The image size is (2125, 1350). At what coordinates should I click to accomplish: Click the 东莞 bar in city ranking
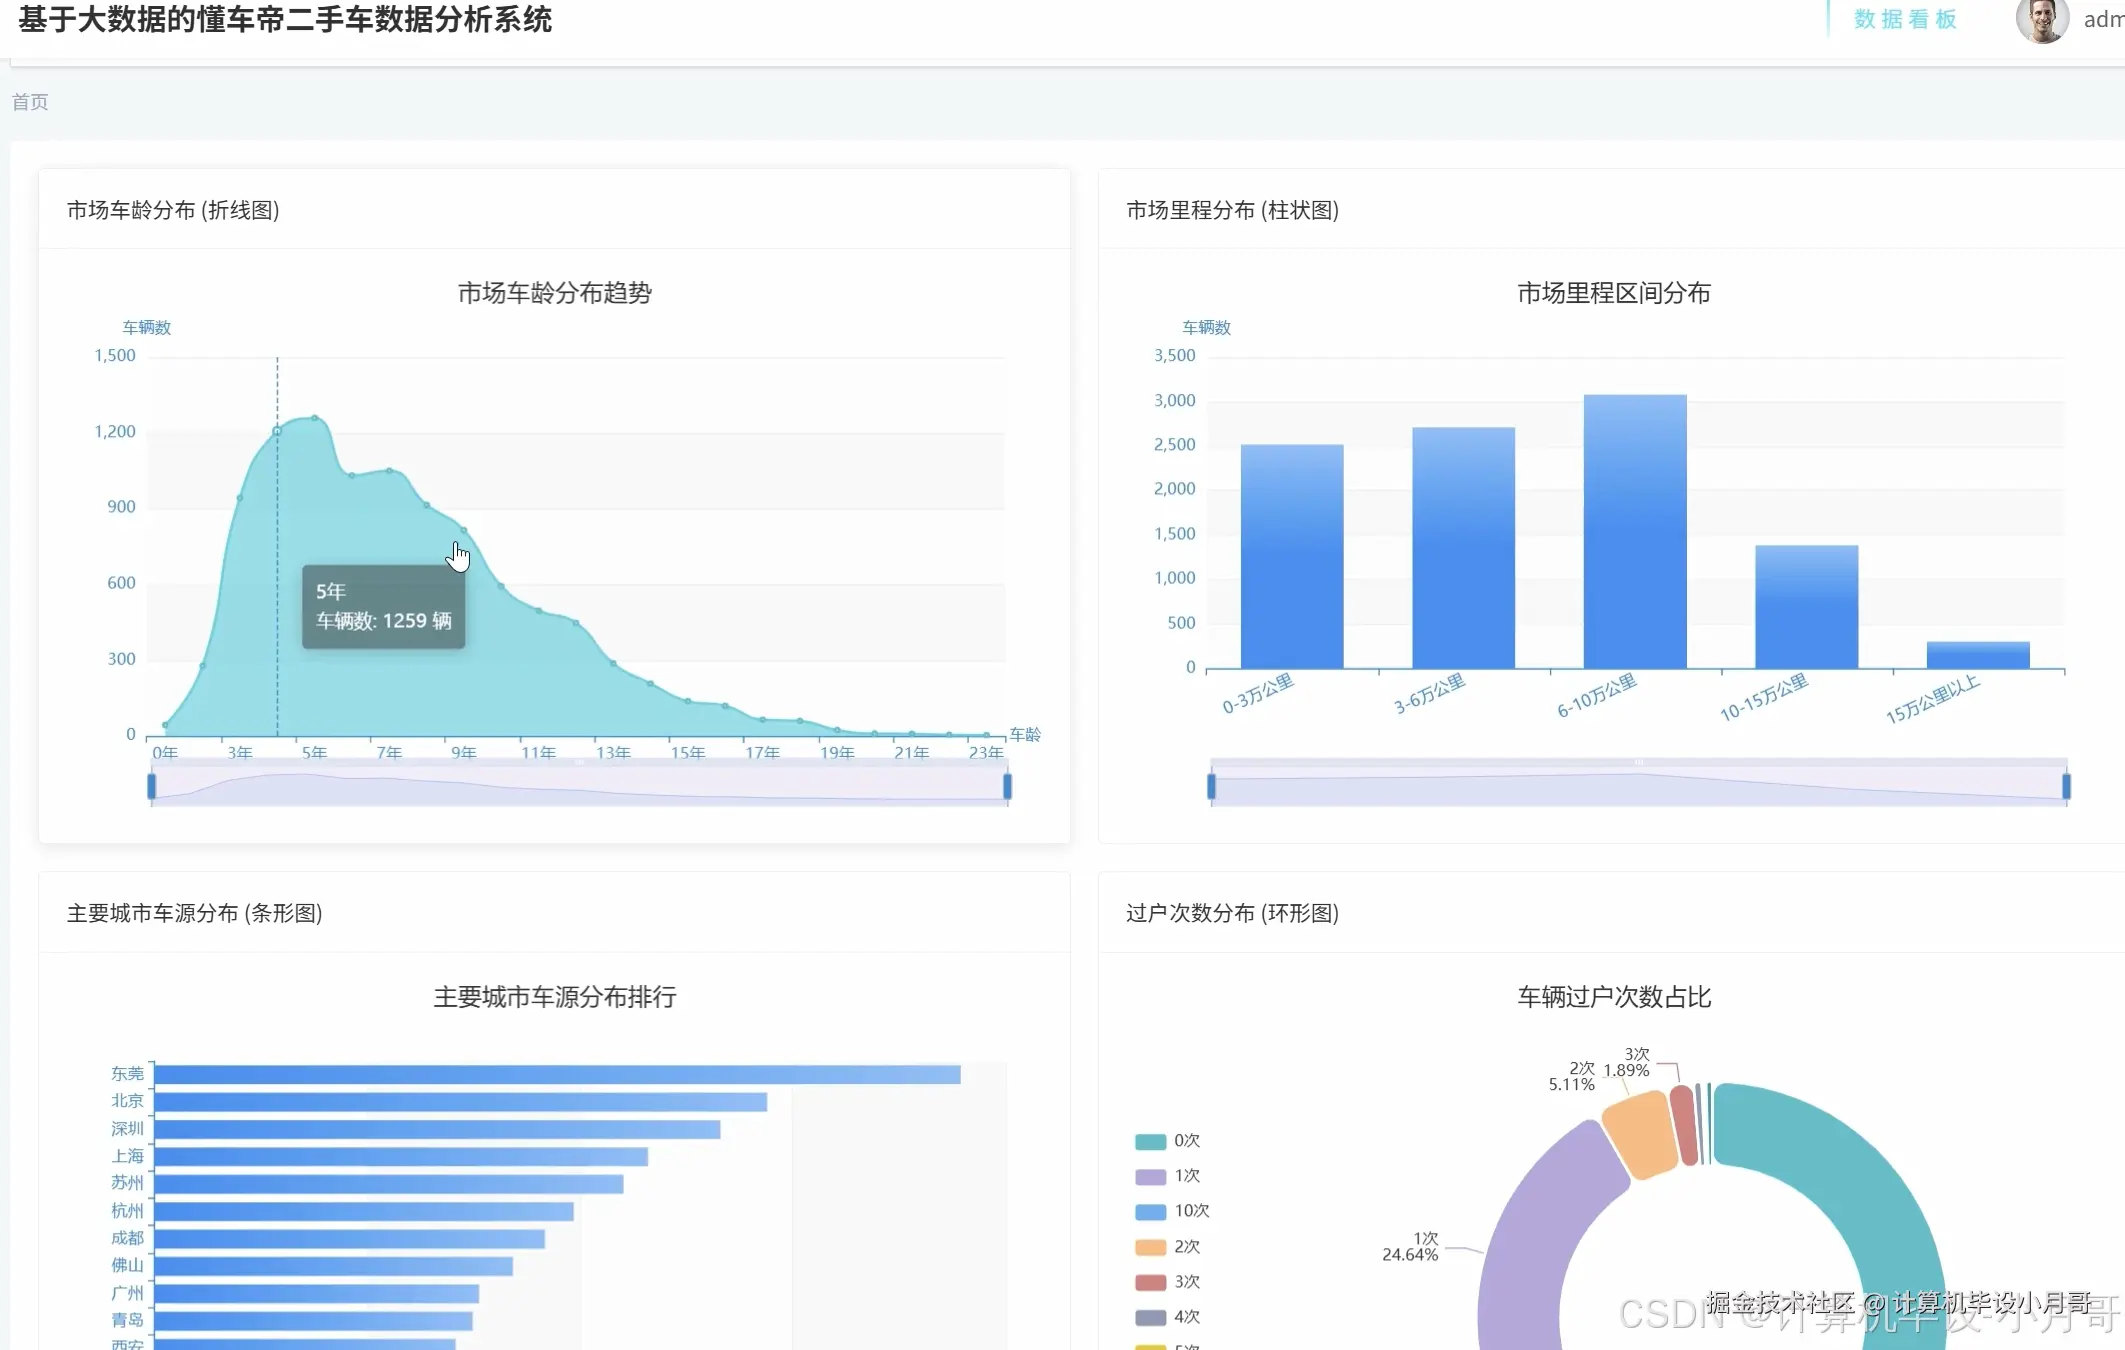coord(550,1073)
